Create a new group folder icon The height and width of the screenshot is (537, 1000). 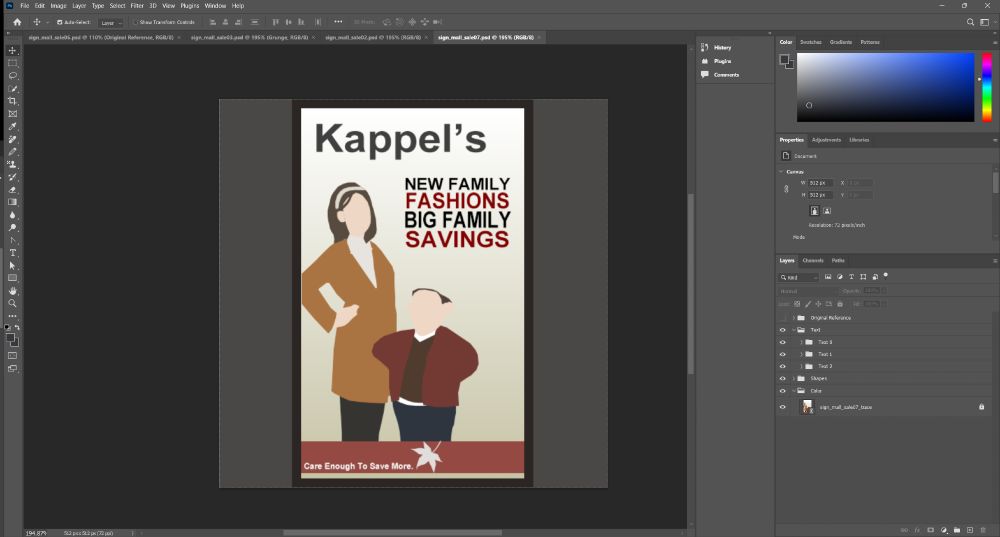(x=957, y=530)
